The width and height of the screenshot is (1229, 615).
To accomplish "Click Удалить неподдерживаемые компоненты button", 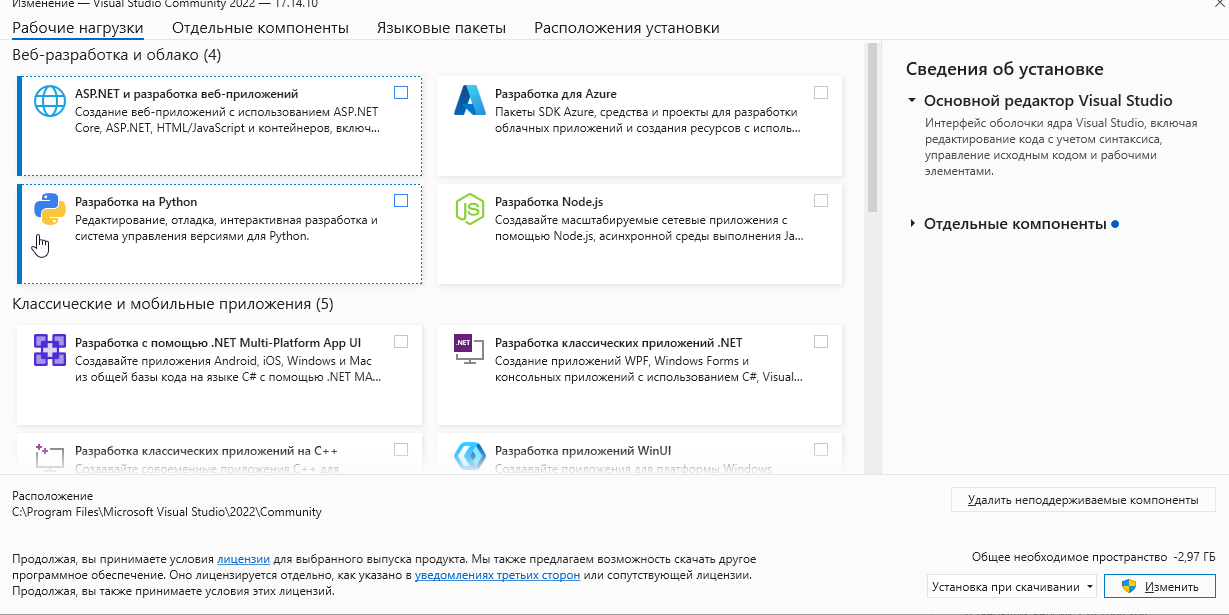I will click(1083, 499).
